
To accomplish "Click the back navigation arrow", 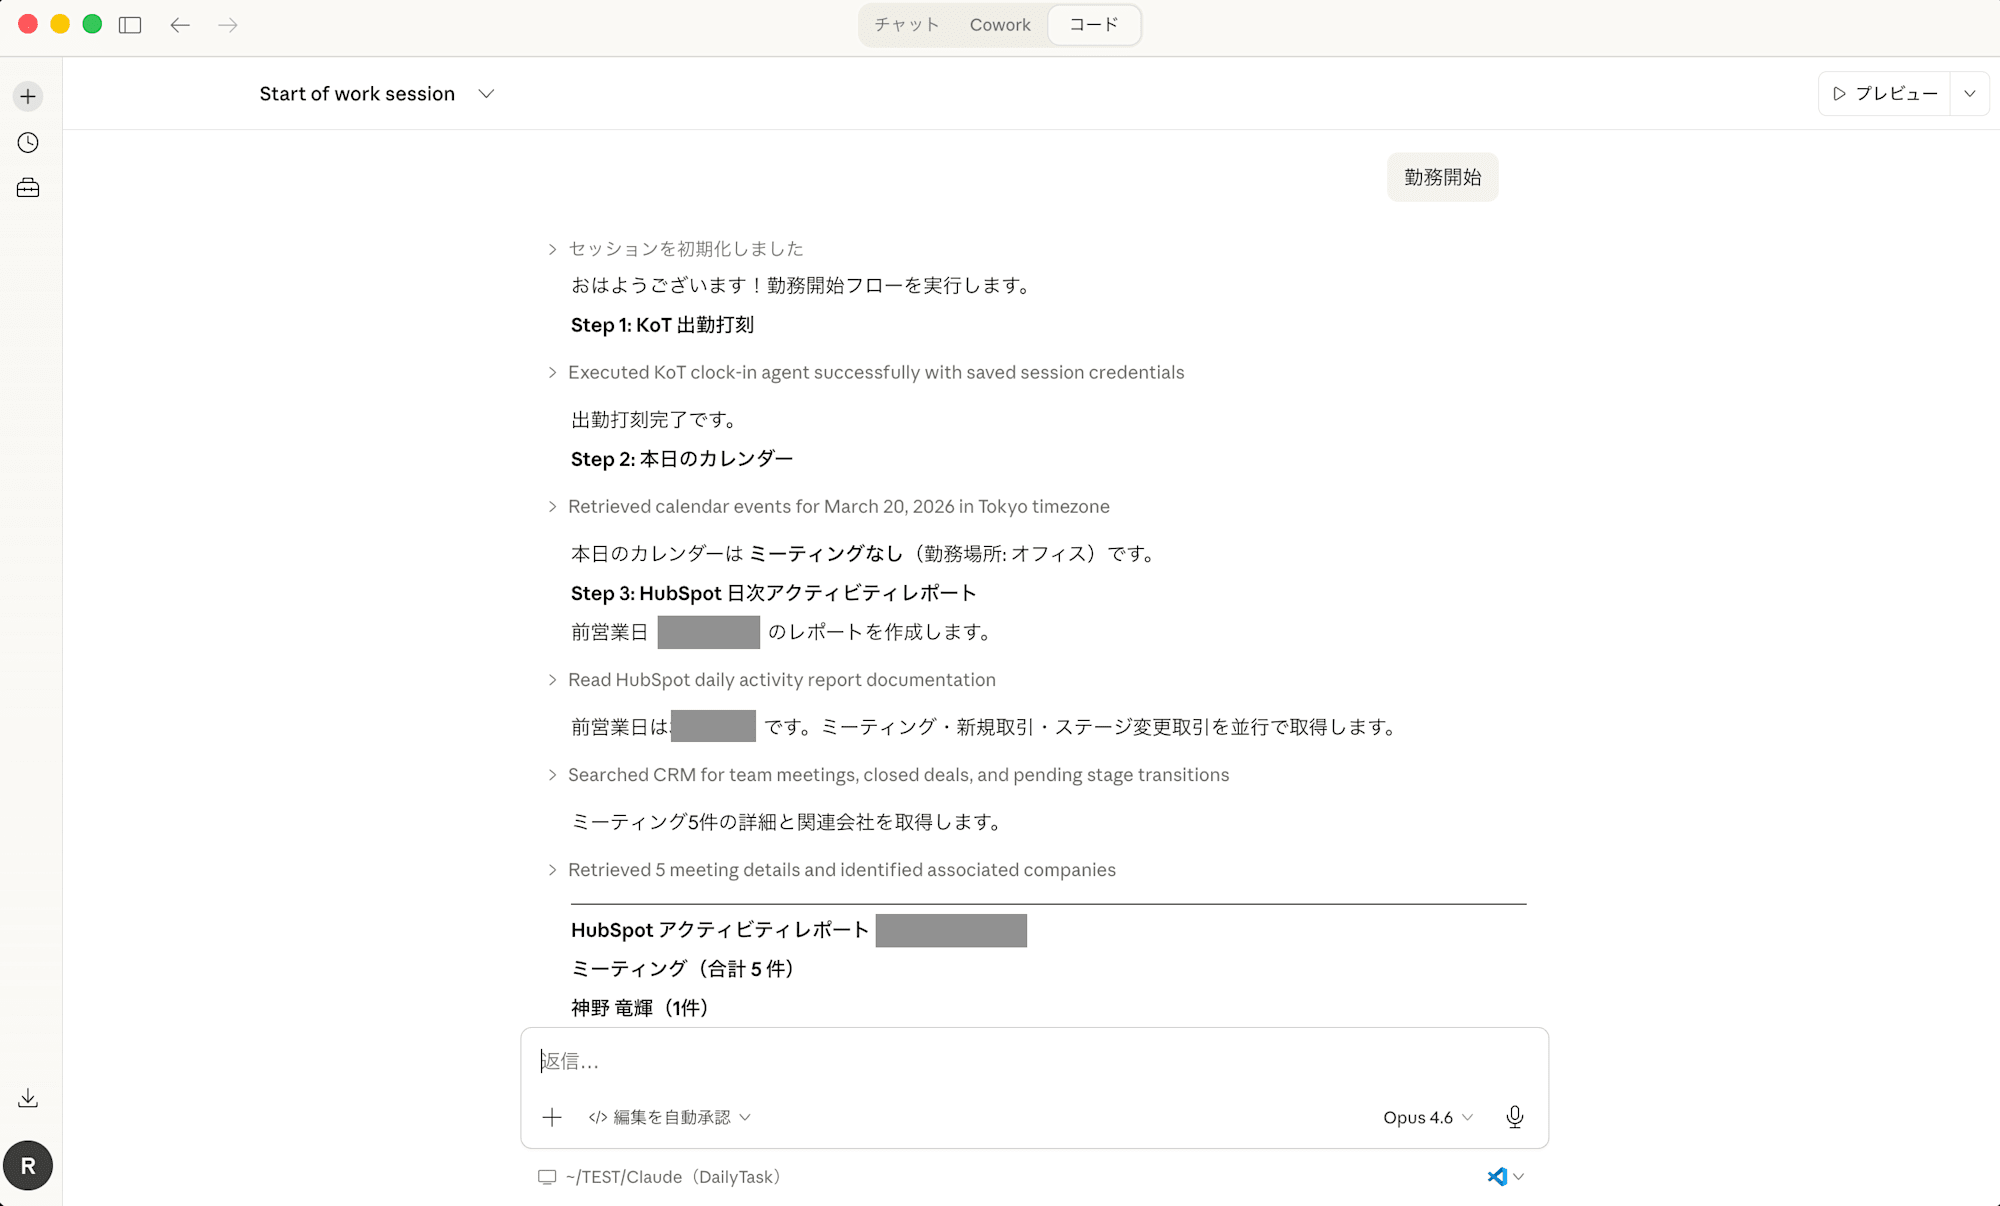I will point(180,24).
